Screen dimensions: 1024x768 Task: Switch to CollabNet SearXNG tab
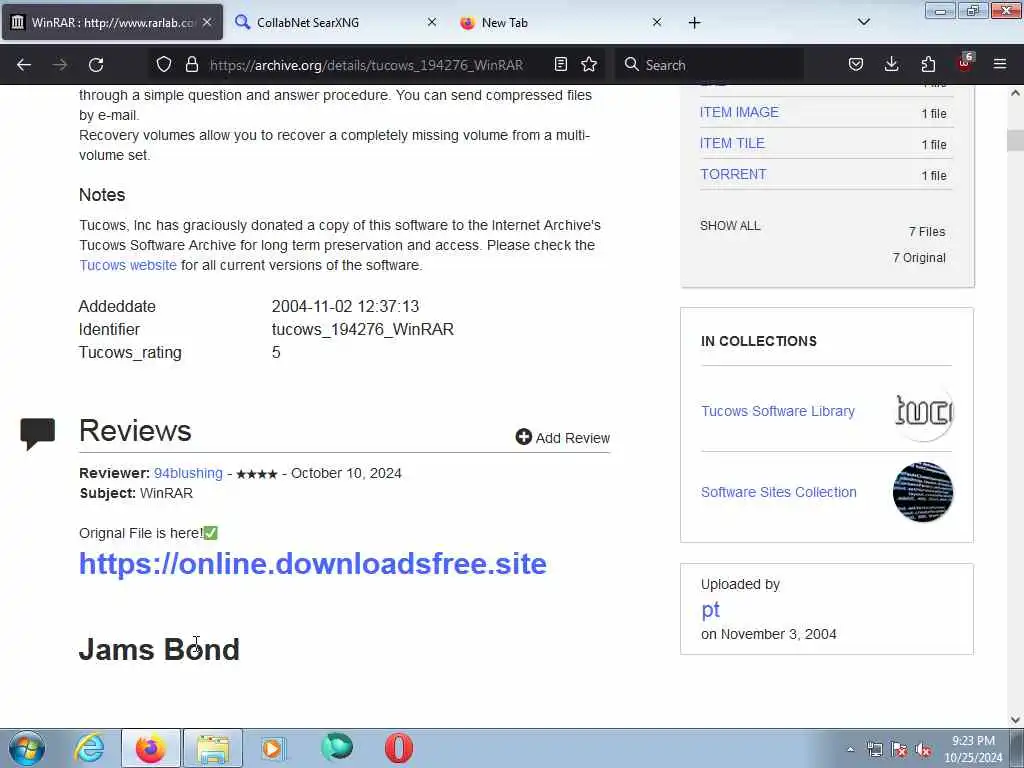coord(336,22)
